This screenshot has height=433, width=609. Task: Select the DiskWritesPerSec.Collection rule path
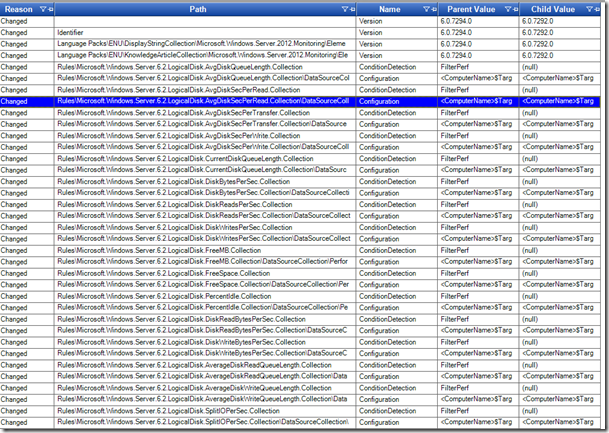(205, 227)
